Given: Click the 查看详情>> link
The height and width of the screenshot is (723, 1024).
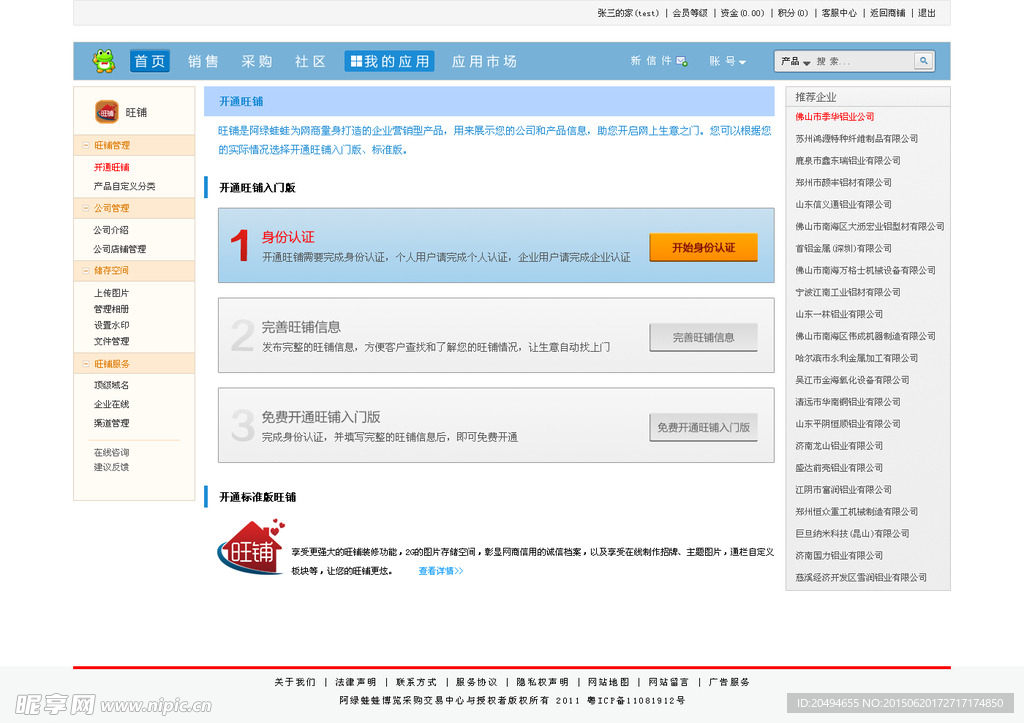Looking at the screenshot, I should [440, 571].
